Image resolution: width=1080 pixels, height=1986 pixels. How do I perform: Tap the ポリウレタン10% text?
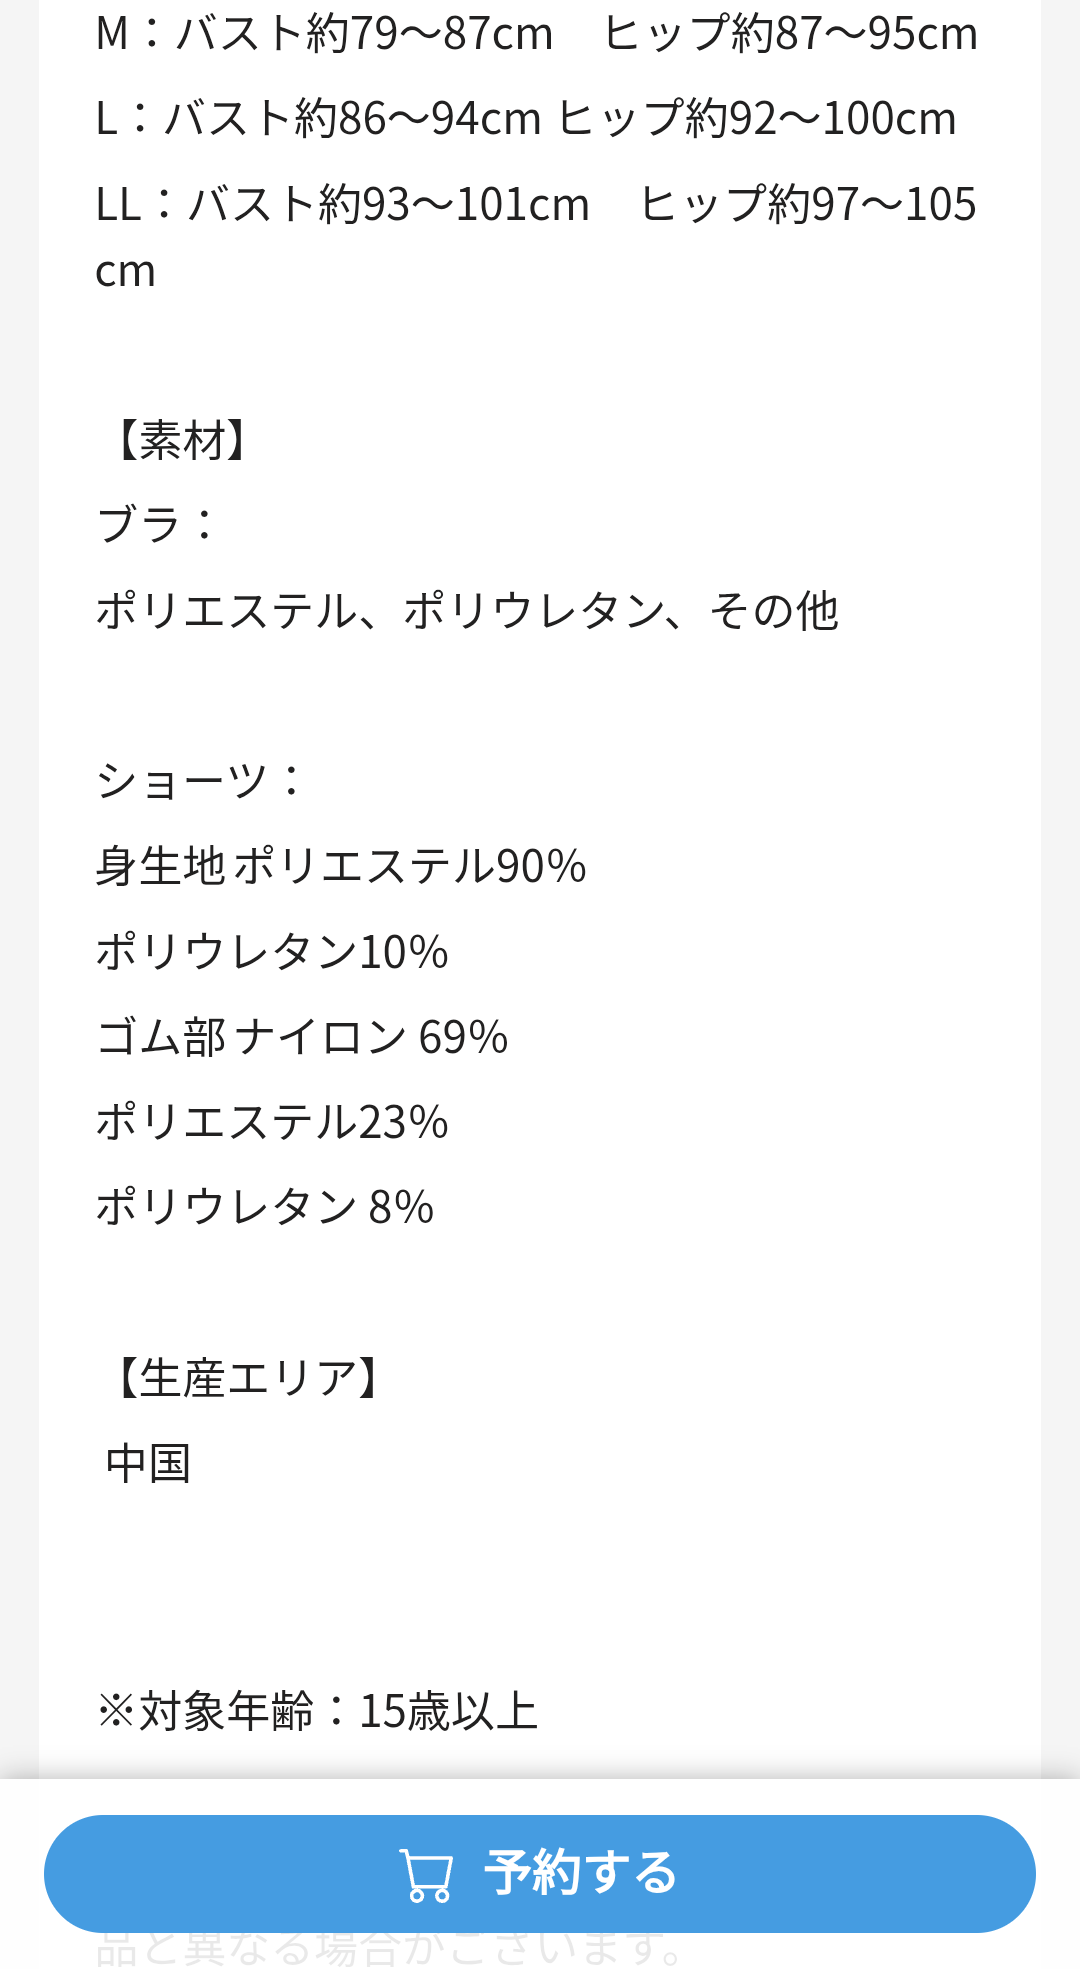click(272, 952)
